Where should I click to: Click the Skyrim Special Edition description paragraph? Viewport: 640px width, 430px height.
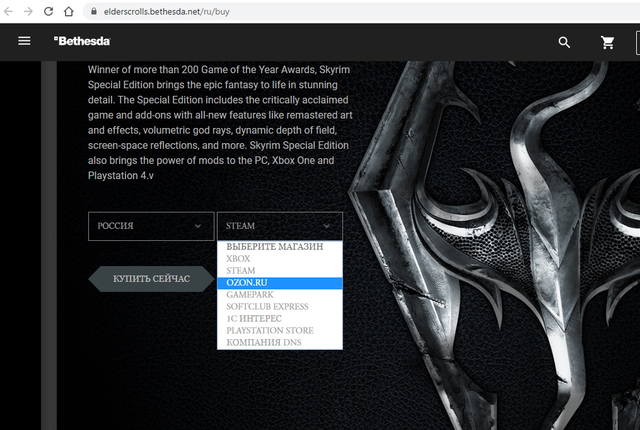(x=220, y=122)
